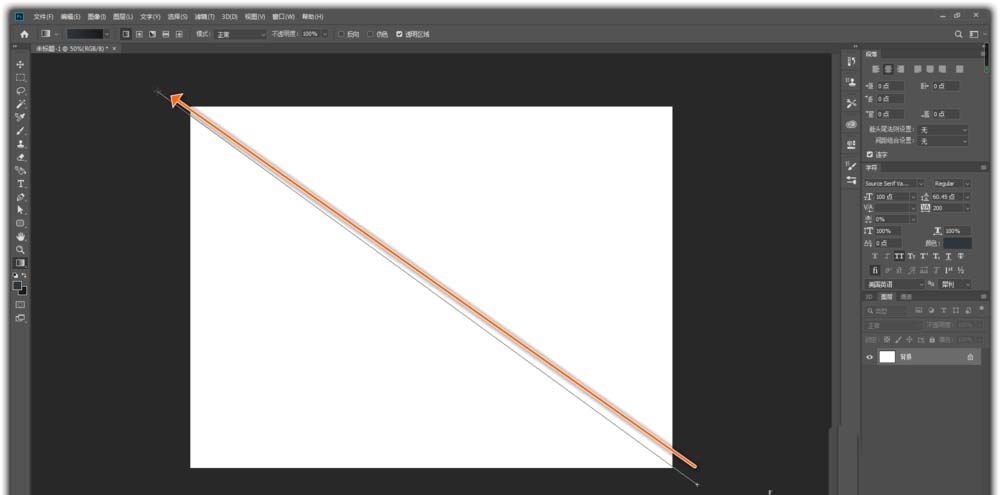Image resolution: width=1000 pixels, height=495 pixels.
Task: Choose the angle gradient style icon
Action: (x=152, y=34)
